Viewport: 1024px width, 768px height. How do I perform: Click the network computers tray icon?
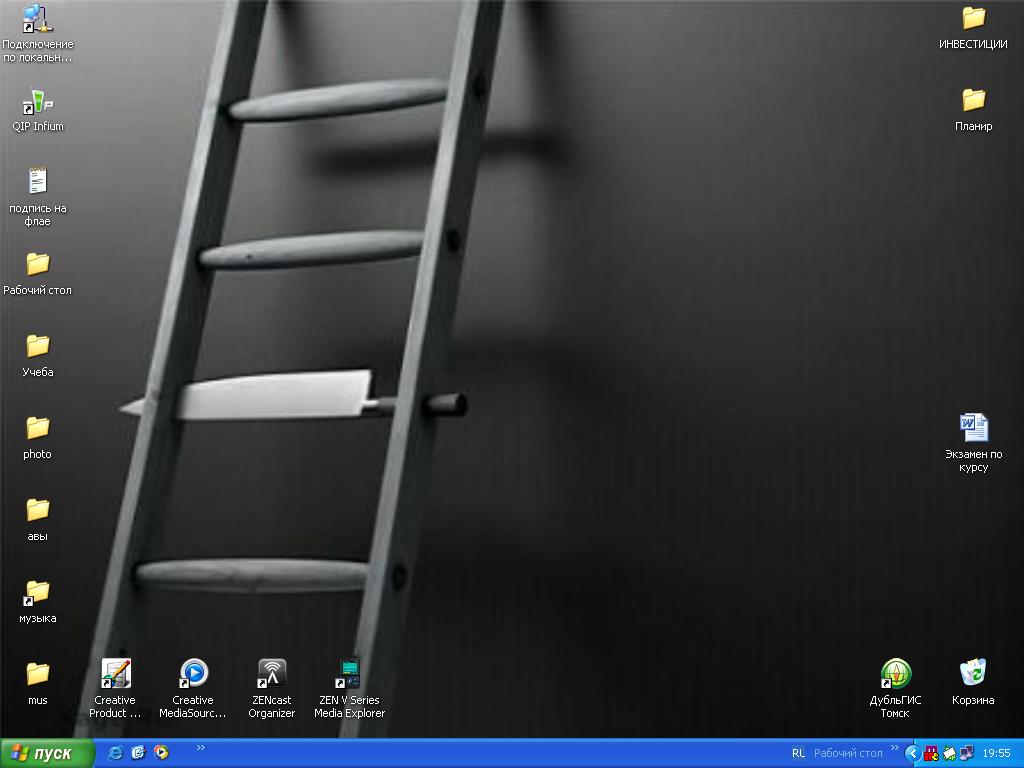click(967, 754)
